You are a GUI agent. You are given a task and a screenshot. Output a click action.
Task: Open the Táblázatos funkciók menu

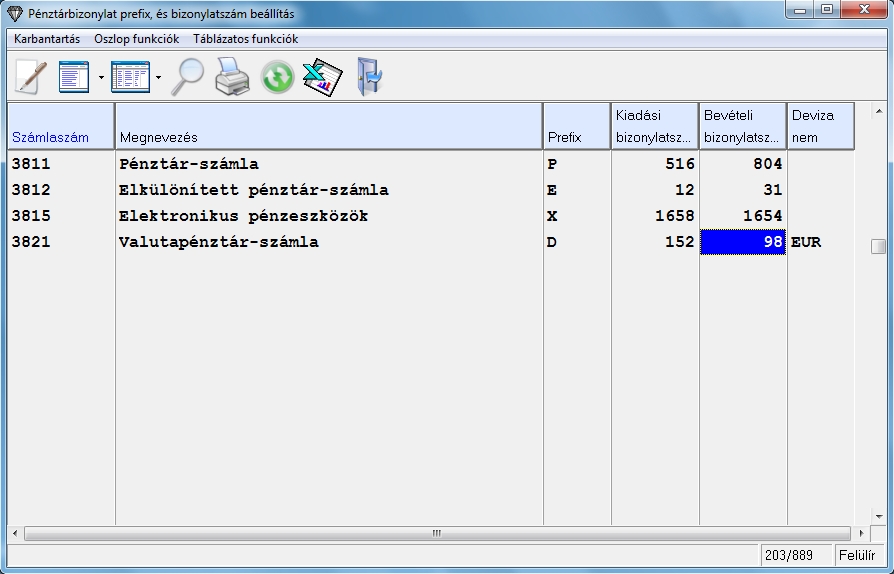(245, 39)
